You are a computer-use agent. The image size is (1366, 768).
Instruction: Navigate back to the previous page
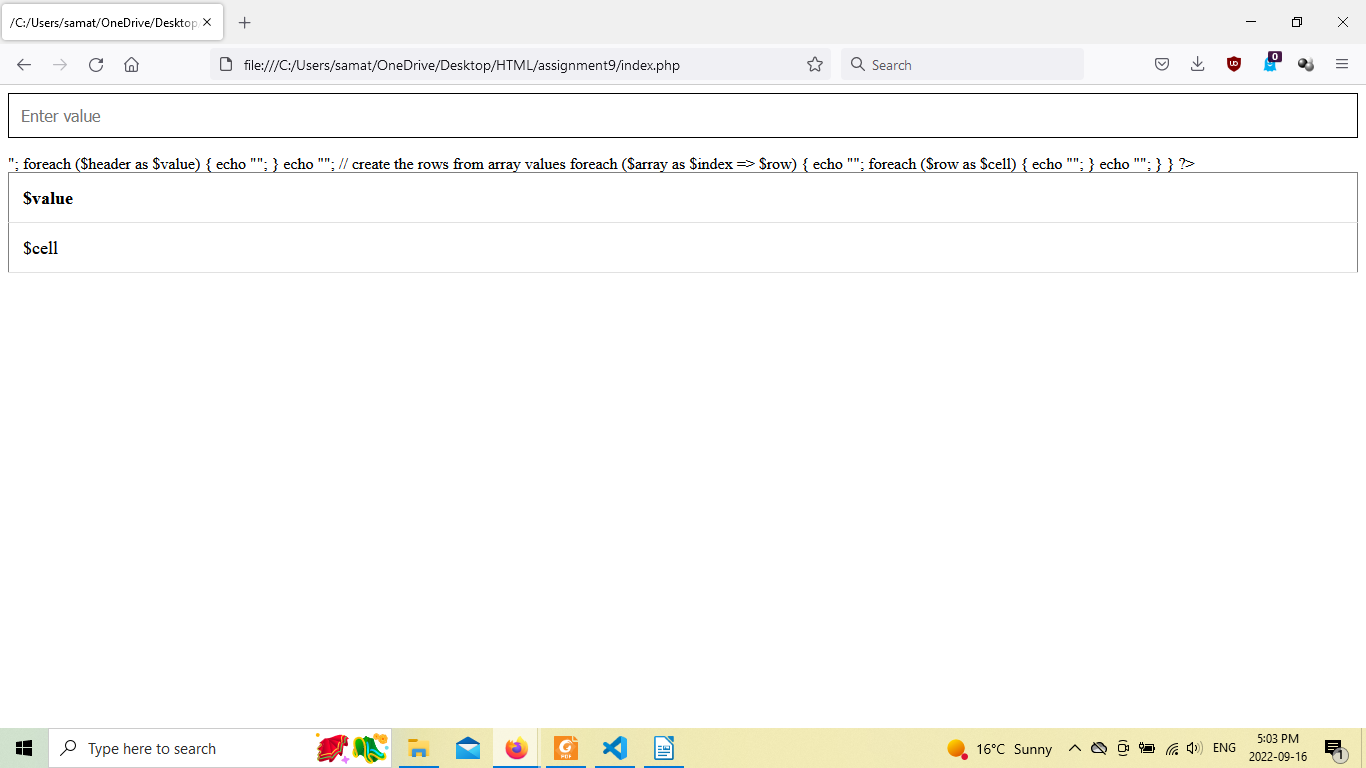click(x=24, y=64)
